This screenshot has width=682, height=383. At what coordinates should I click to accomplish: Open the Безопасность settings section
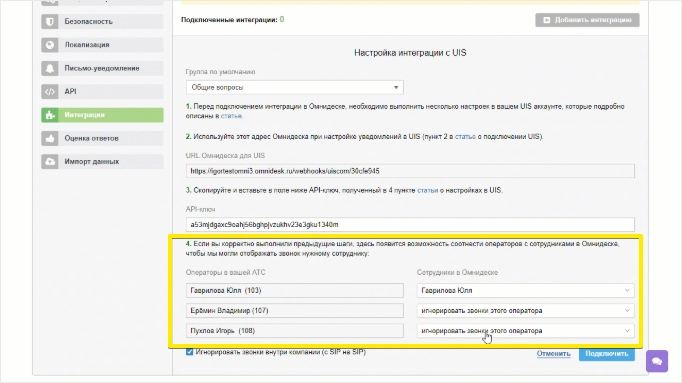pyautogui.click(x=102, y=21)
